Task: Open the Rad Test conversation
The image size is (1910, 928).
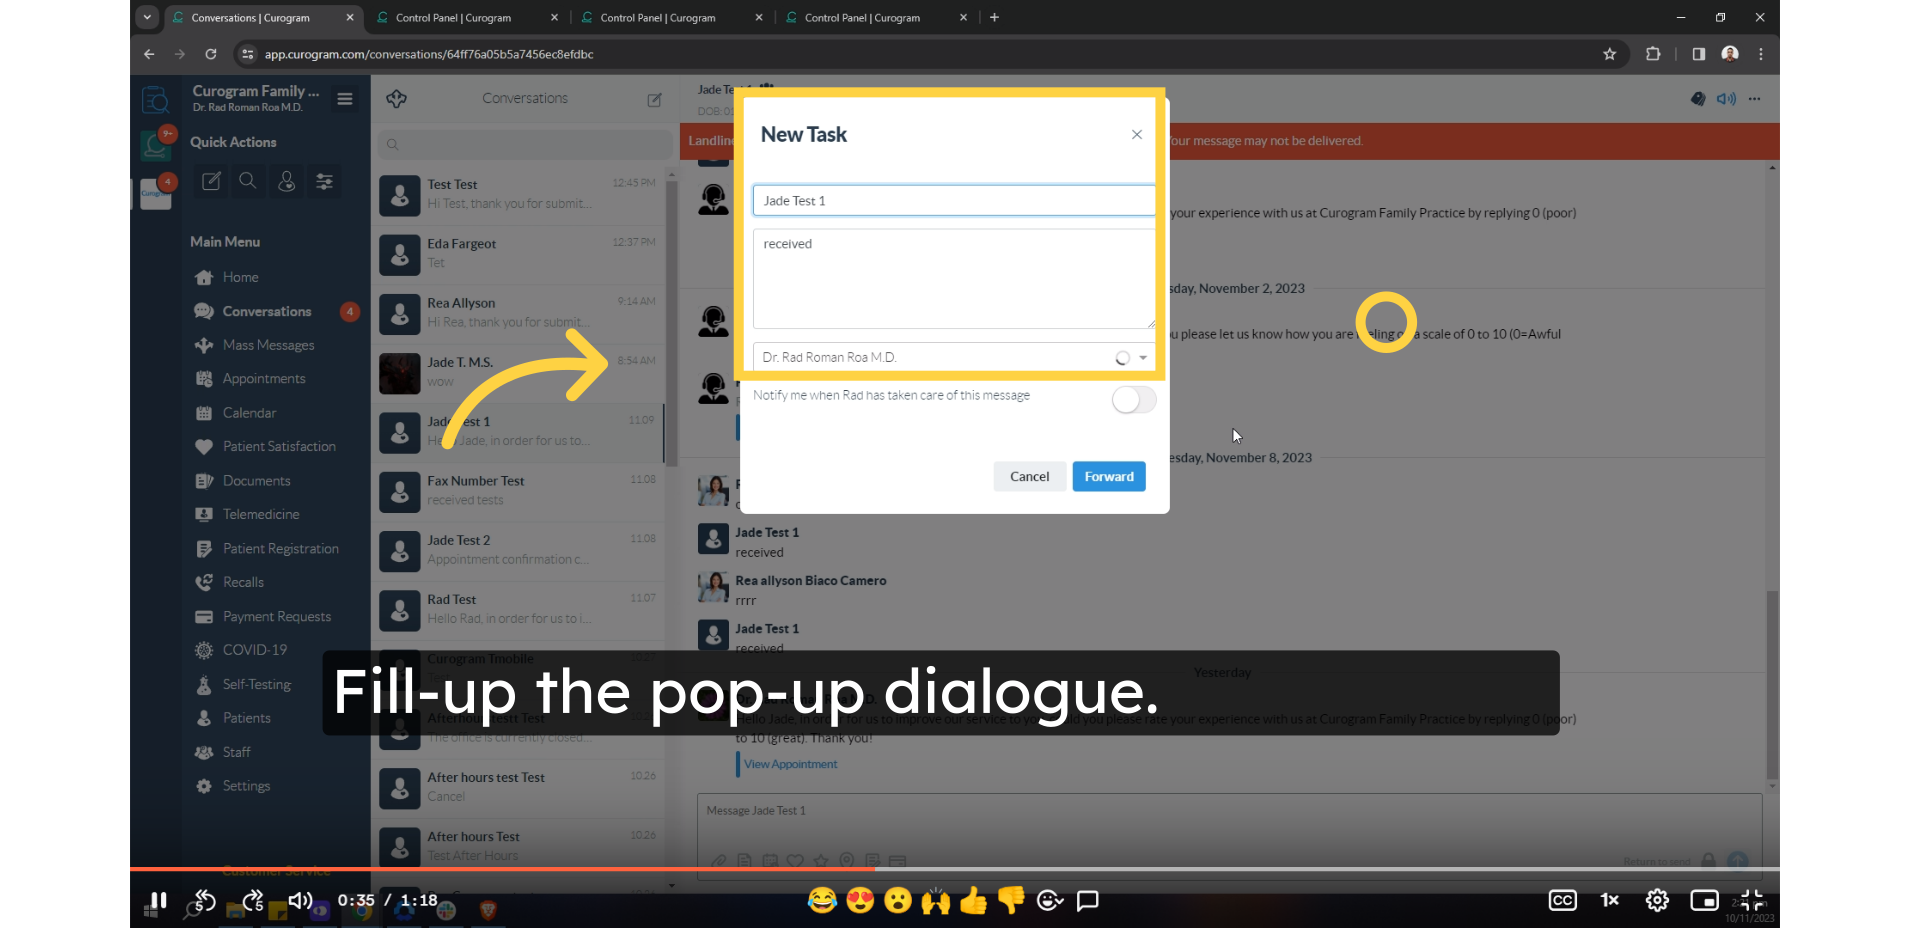Action: click(x=520, y=609)
